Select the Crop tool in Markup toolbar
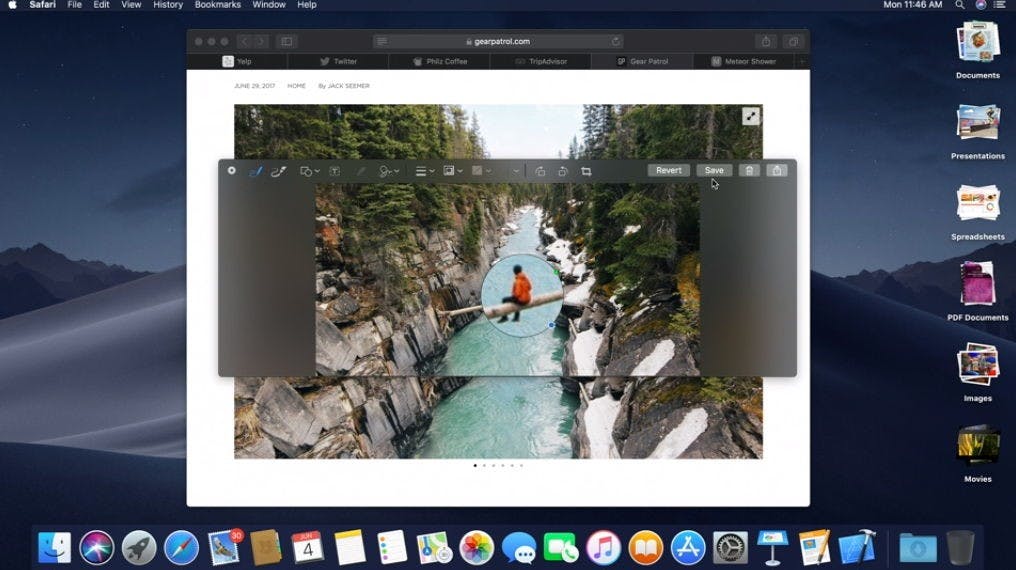The image size is (1016, 570). (x=586, y=171)
